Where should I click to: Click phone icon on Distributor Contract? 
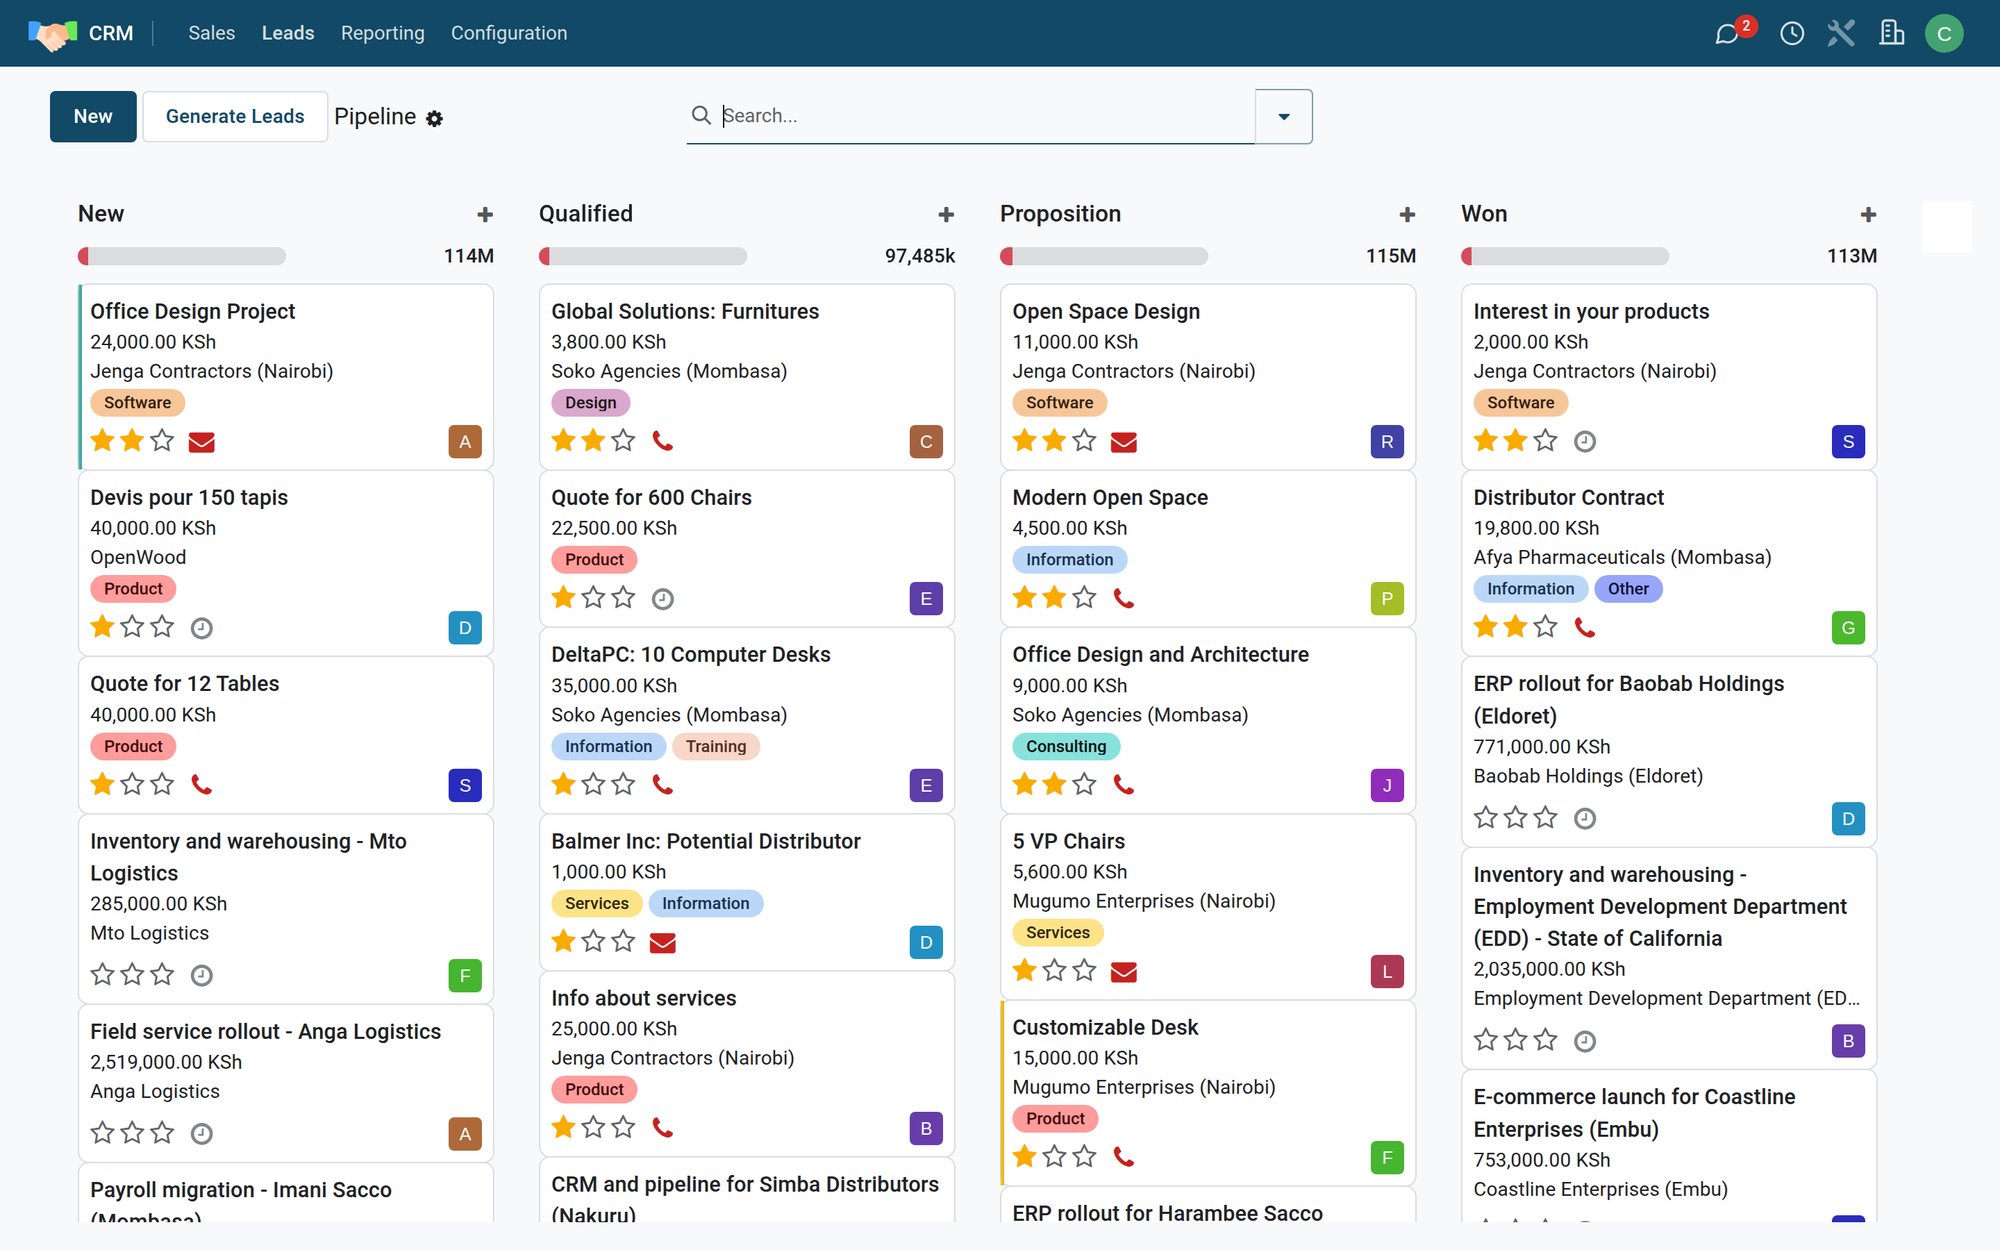1585,627
